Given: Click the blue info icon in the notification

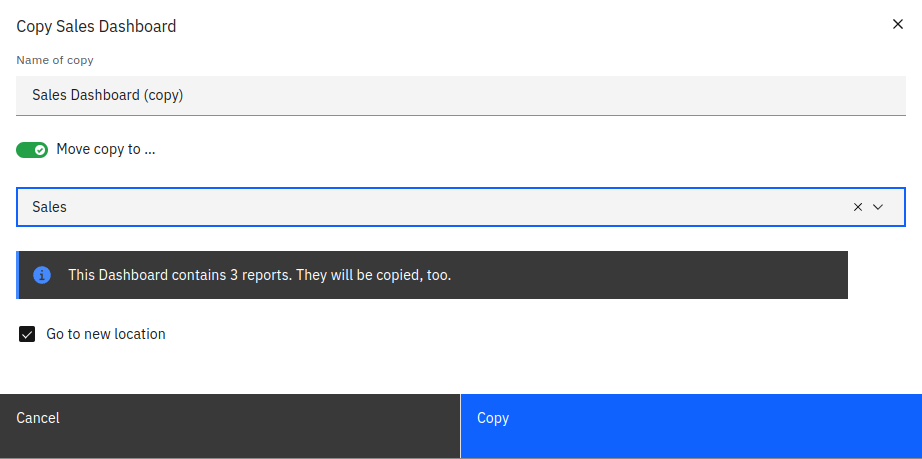Looking at the screenshot, I should (42, 275).
